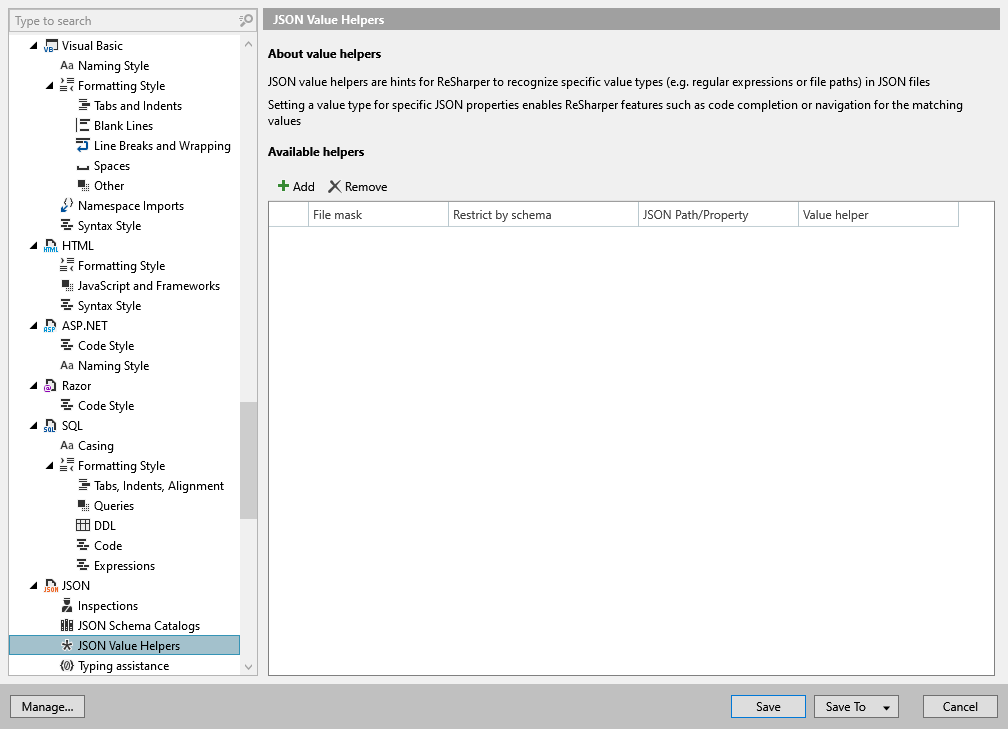Click the Line Breaks and Wrapping icon
The height and width of the screenshot is (729, 1008).
(83, 146)
